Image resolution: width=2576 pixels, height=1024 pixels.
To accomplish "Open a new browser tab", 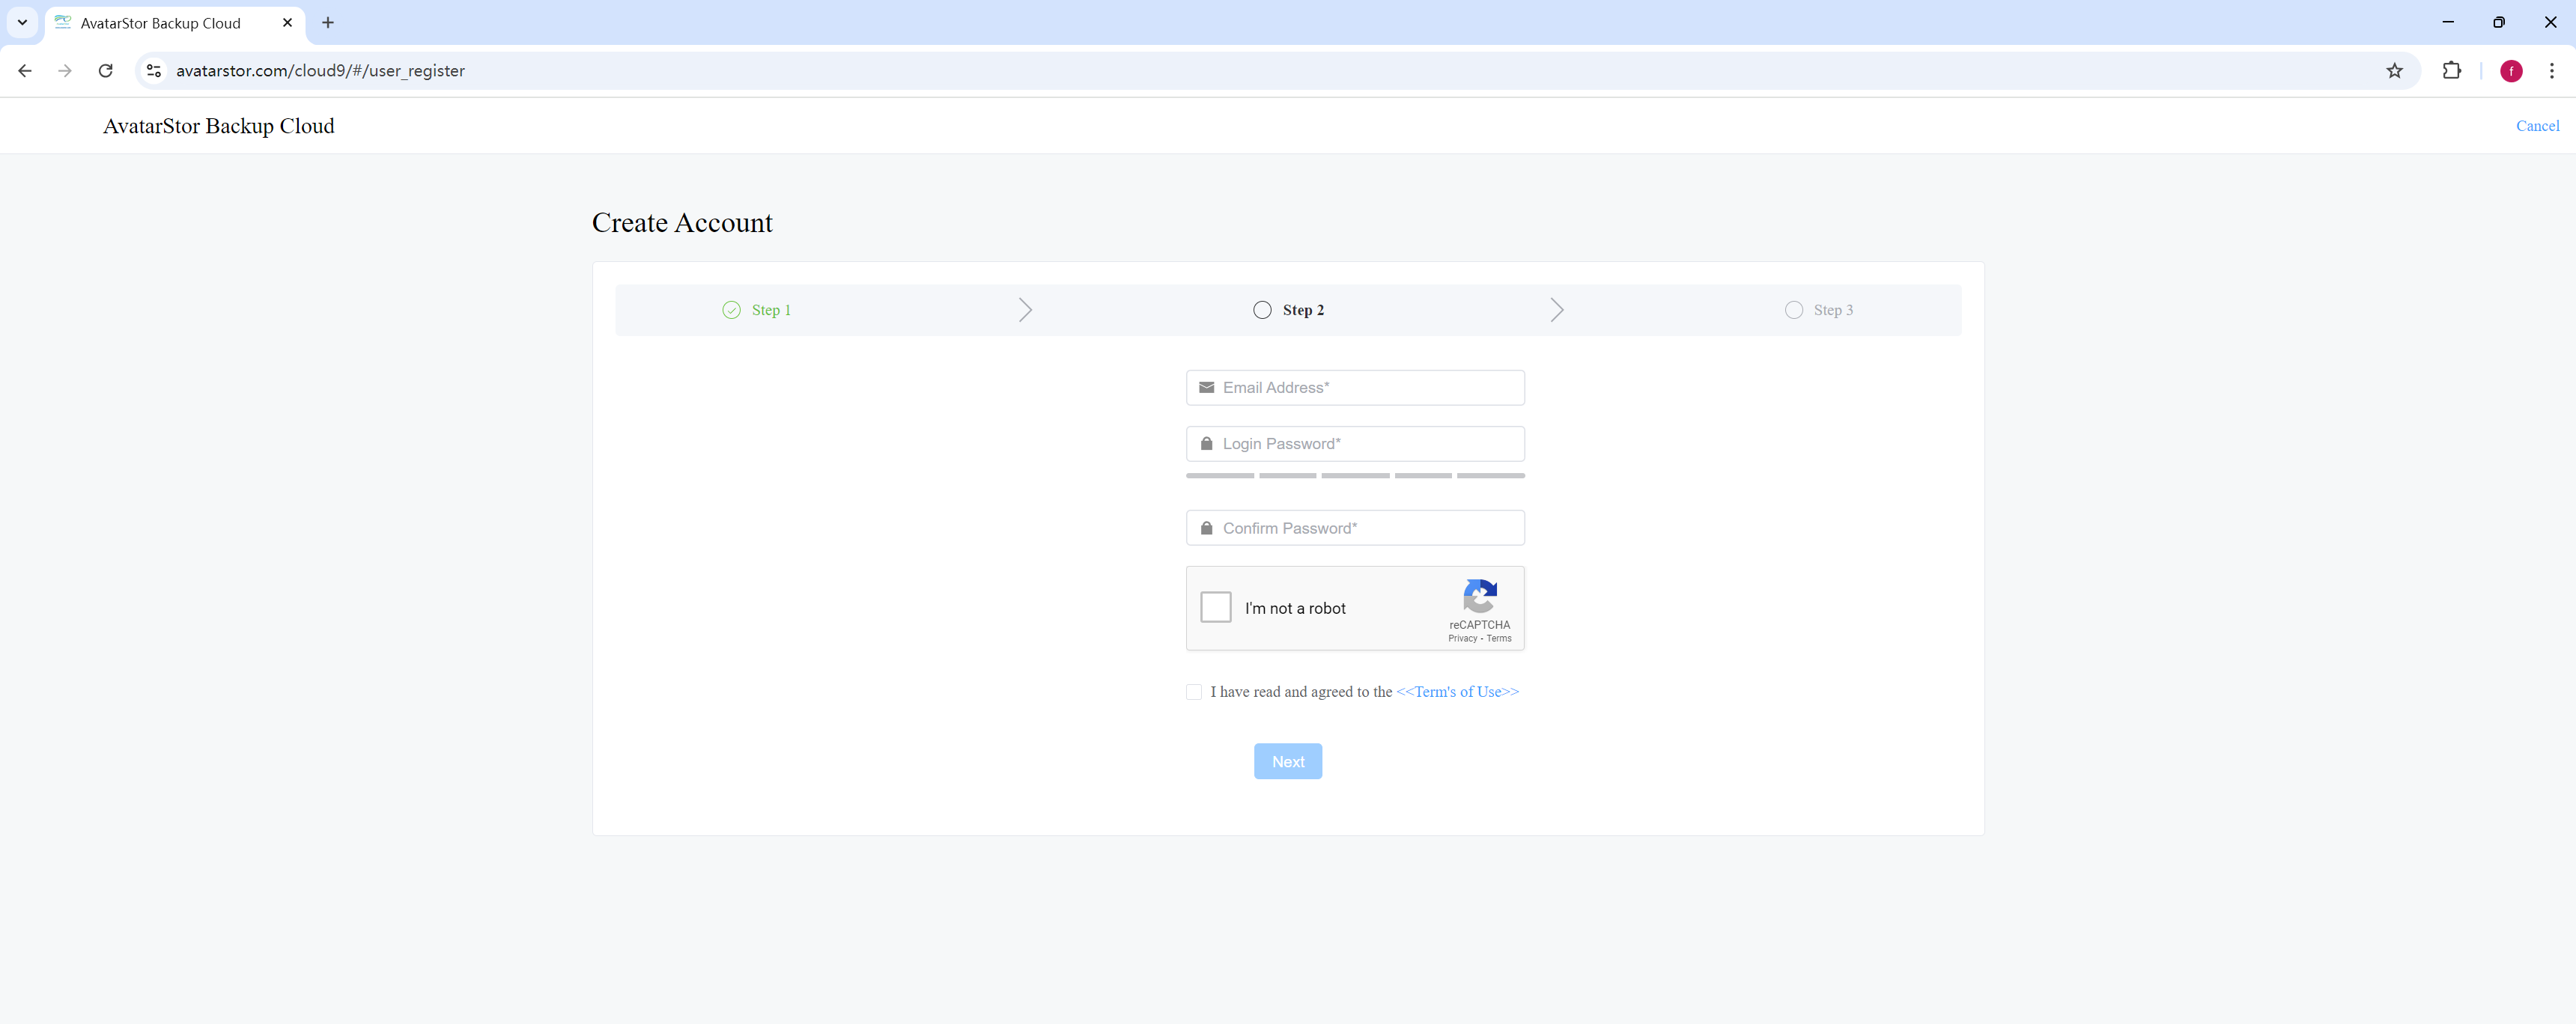I will click(328, 23).
